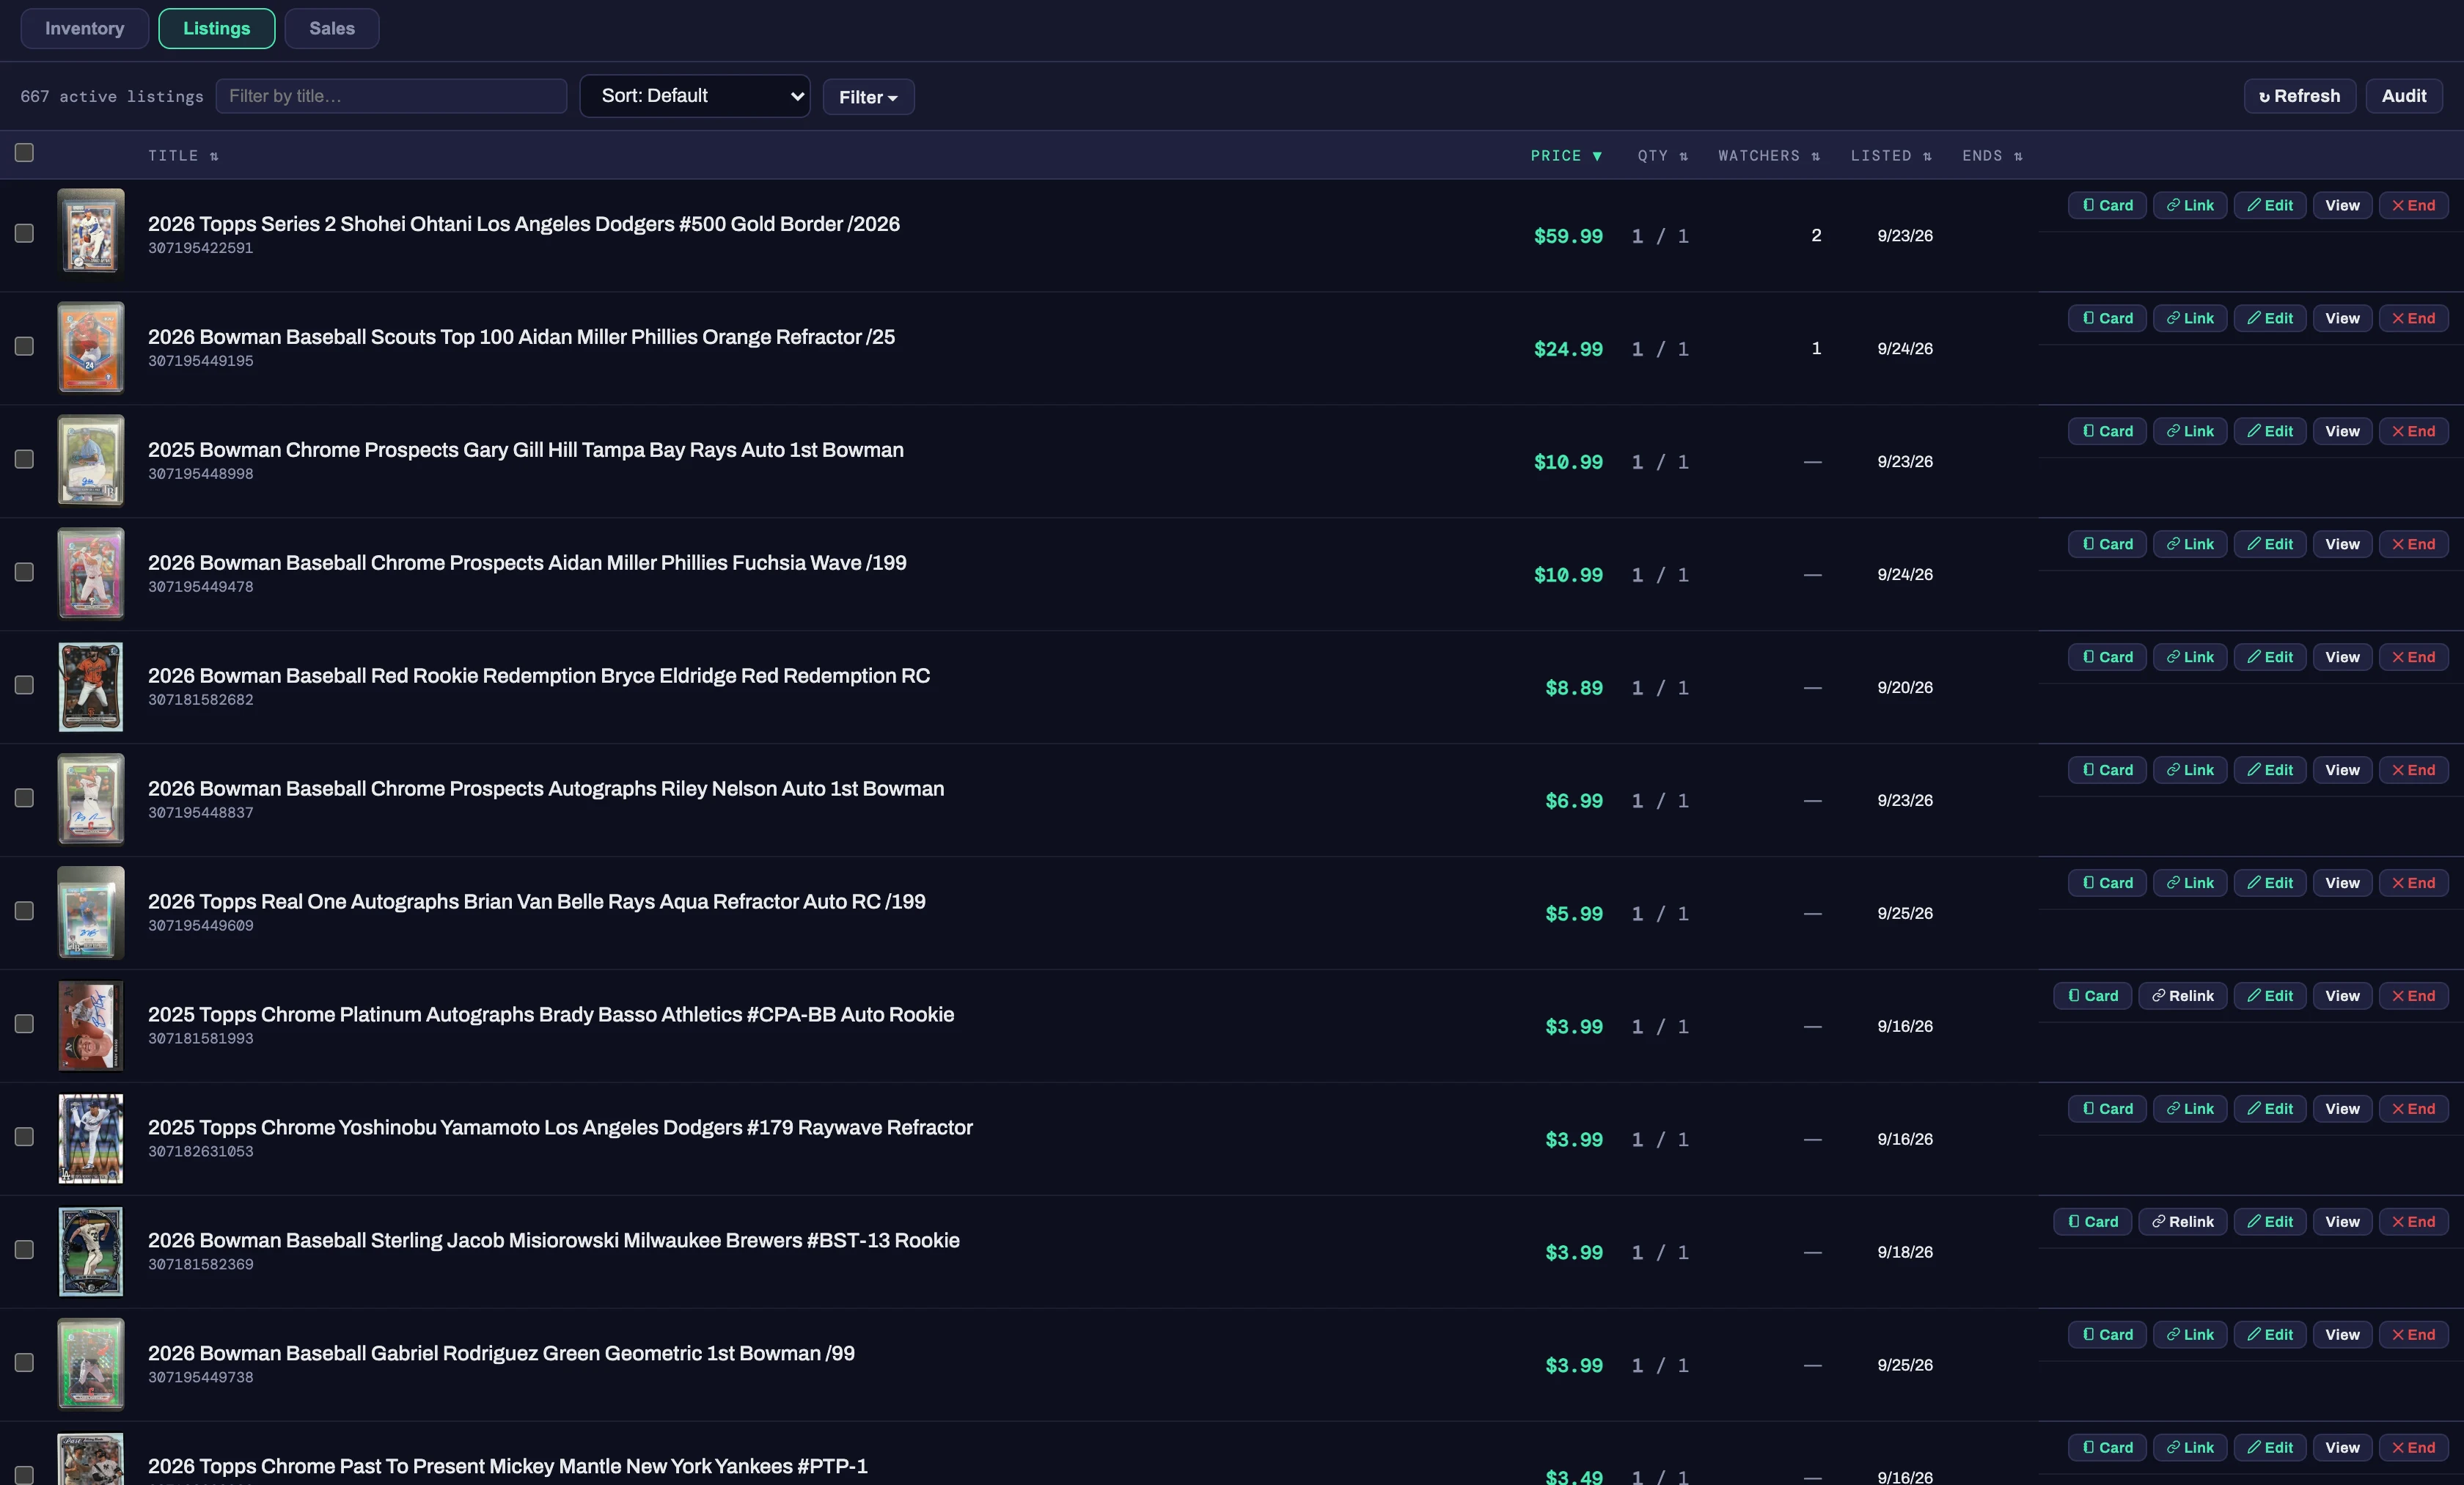Sort listings by the Ends column
Viewport: 2464px width, 1485px height.
click(1992, 156)
